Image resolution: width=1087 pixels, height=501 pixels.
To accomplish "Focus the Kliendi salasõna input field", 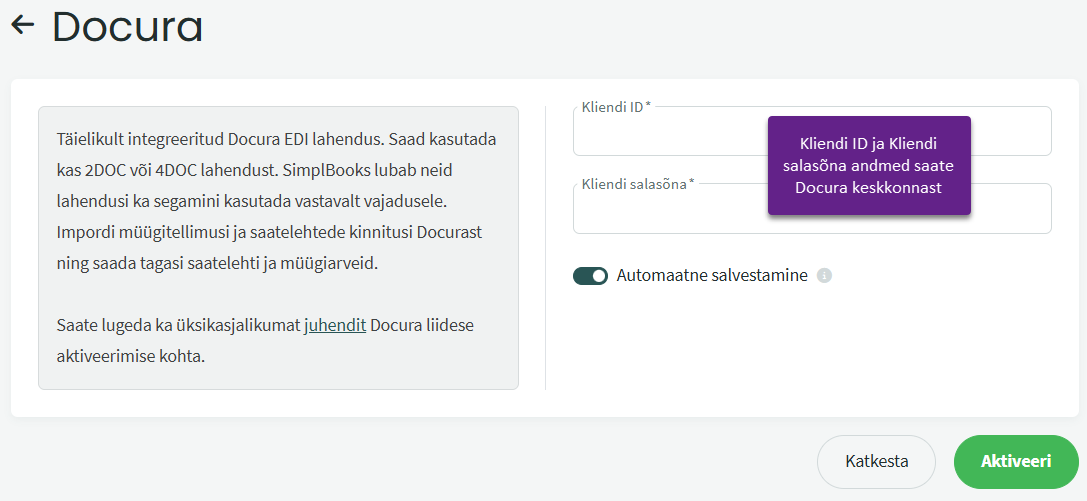I will point(668,213).
